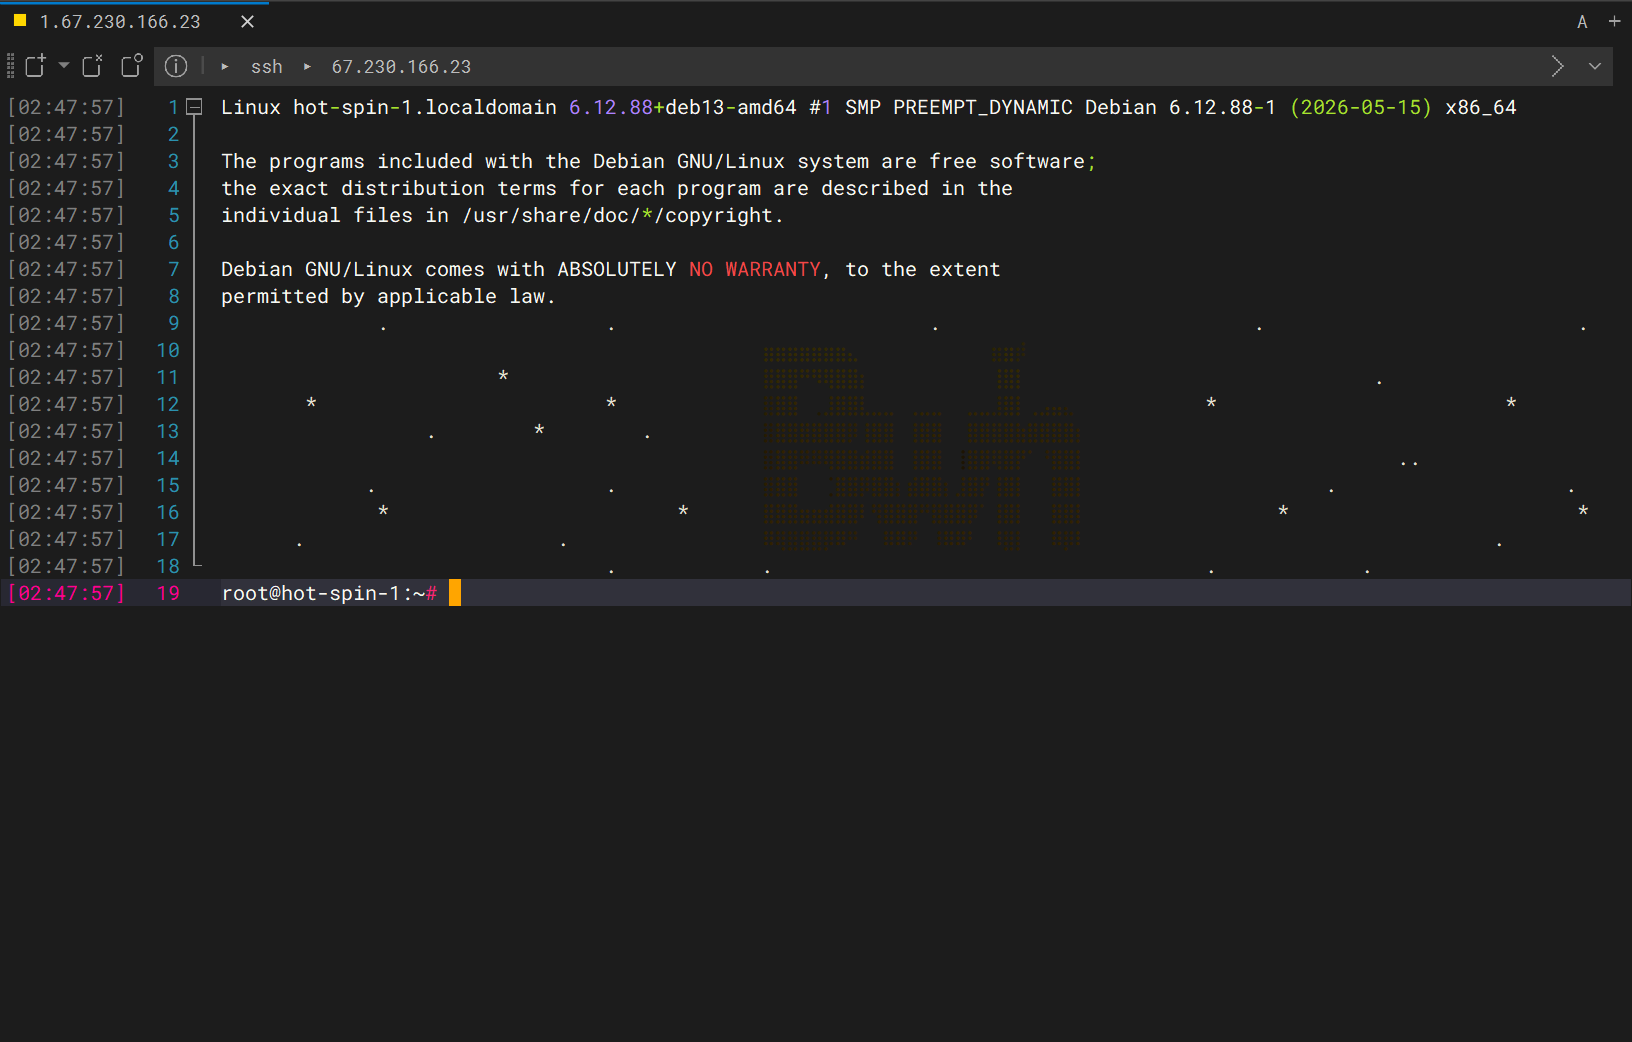This screenshot has width=1632, height=1042.
Task: Click the pink [02:47:57] timestamp on line 19
Action: (x=66, y=593)
